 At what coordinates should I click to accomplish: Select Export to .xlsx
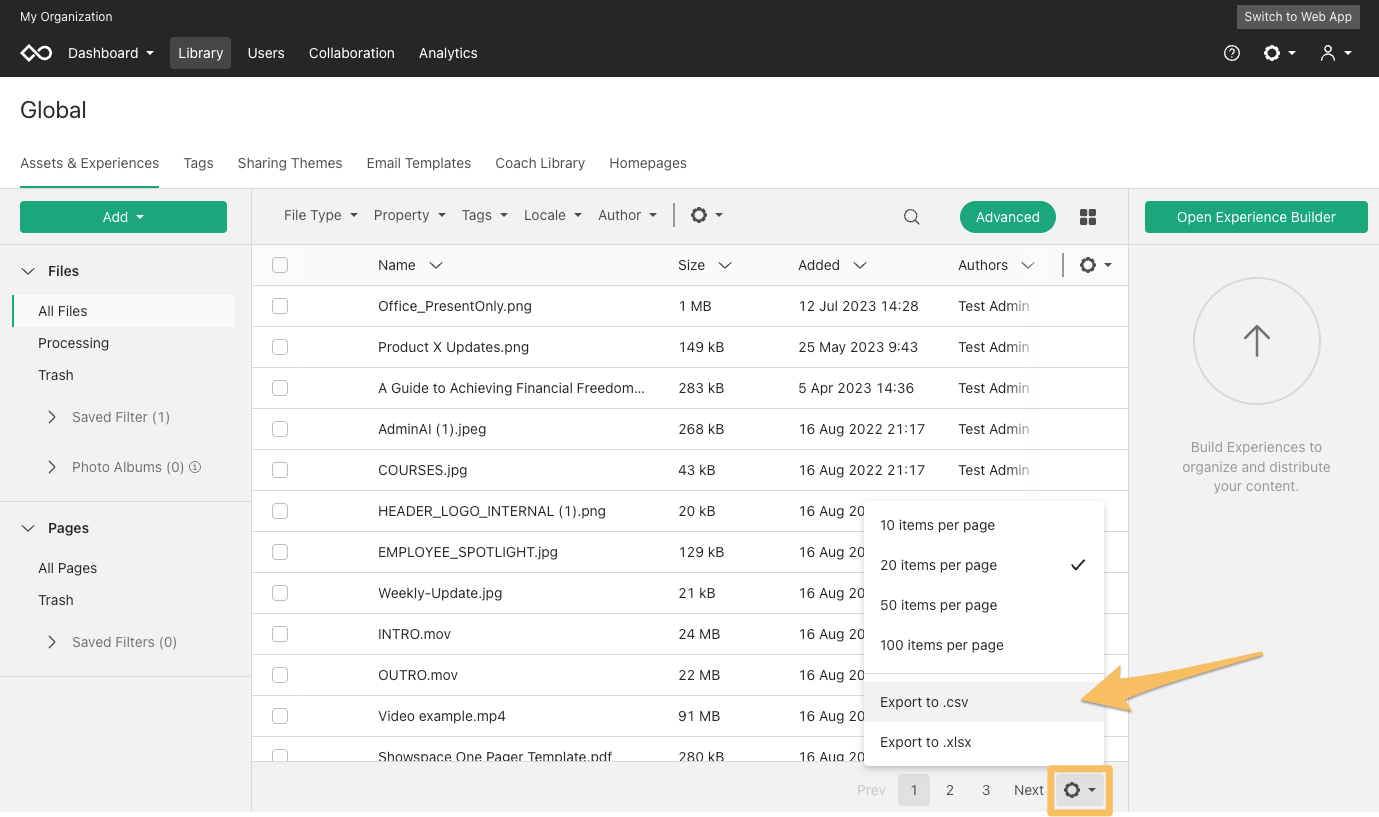984,742
